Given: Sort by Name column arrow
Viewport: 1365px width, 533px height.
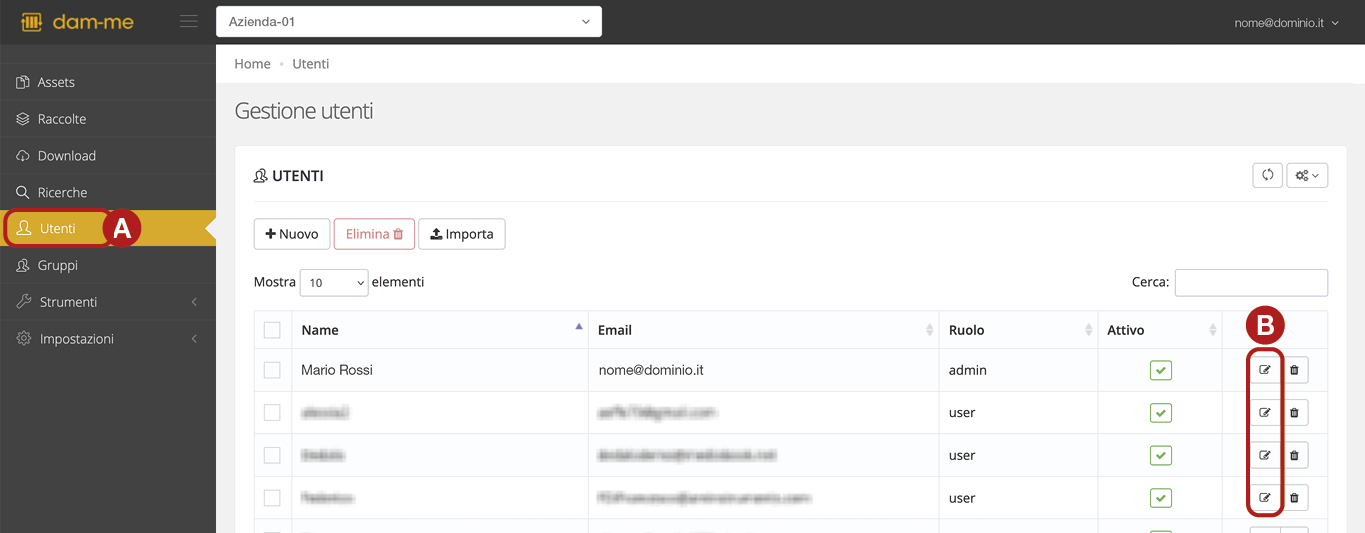Looking at the screenshot, I should pos(579,327).
